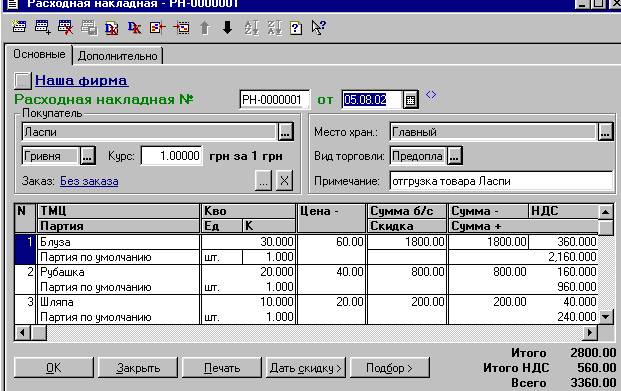Click the OK button
621x391 pixels.
(x=54, y=368)
